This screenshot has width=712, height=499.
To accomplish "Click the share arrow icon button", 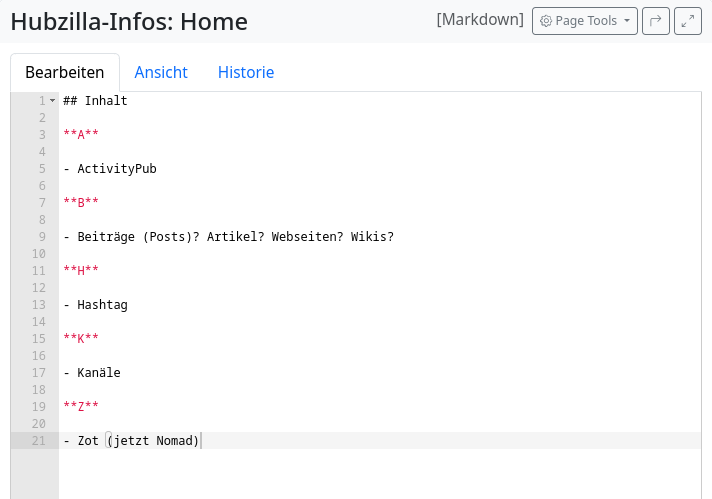I will 656,21.
